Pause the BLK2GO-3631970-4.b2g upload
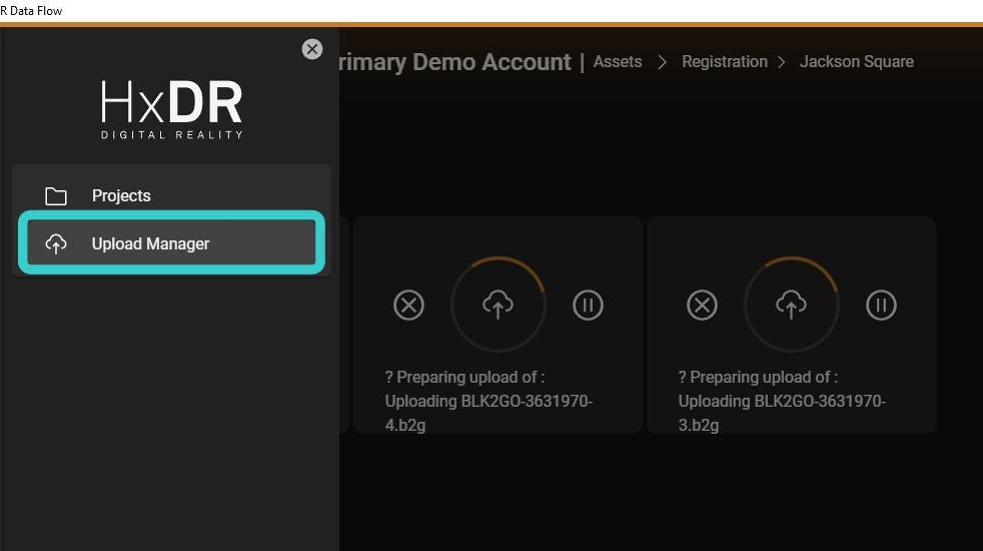This screenshot has height=551, width=983. point(587,305)
